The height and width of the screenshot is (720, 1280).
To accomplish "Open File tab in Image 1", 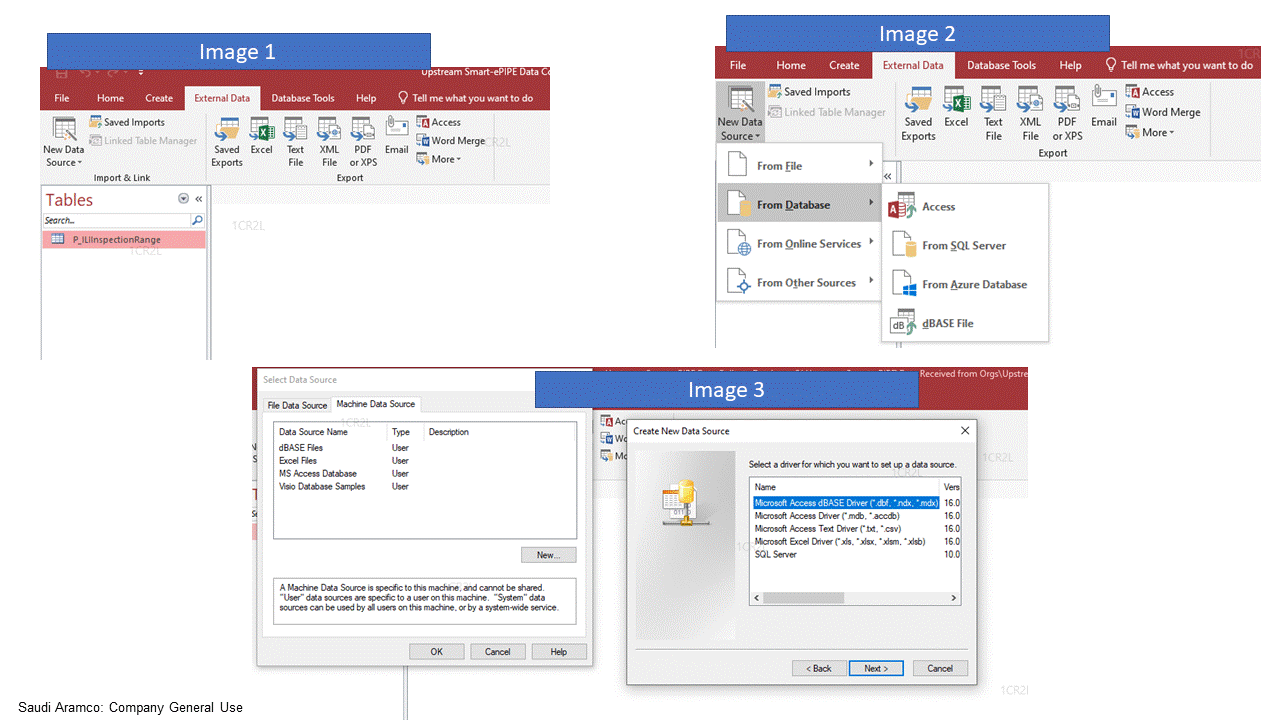I will (x=62, y=98).
